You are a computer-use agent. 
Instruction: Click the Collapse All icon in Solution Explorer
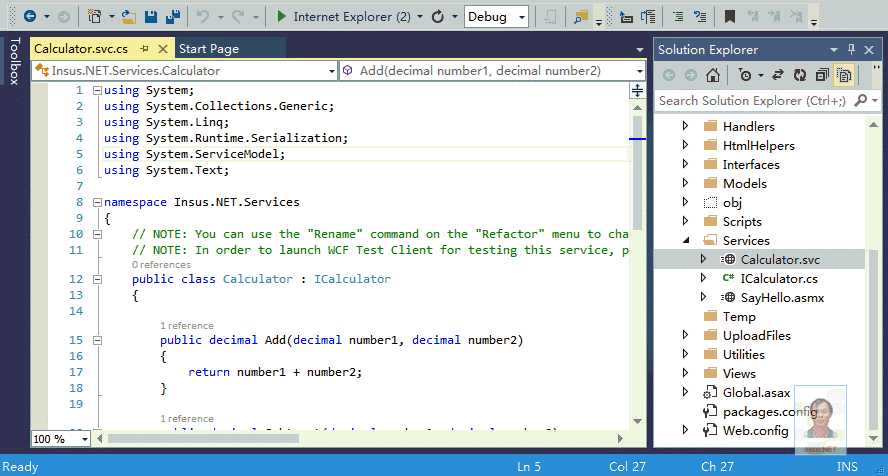click(x=822, y=75)
